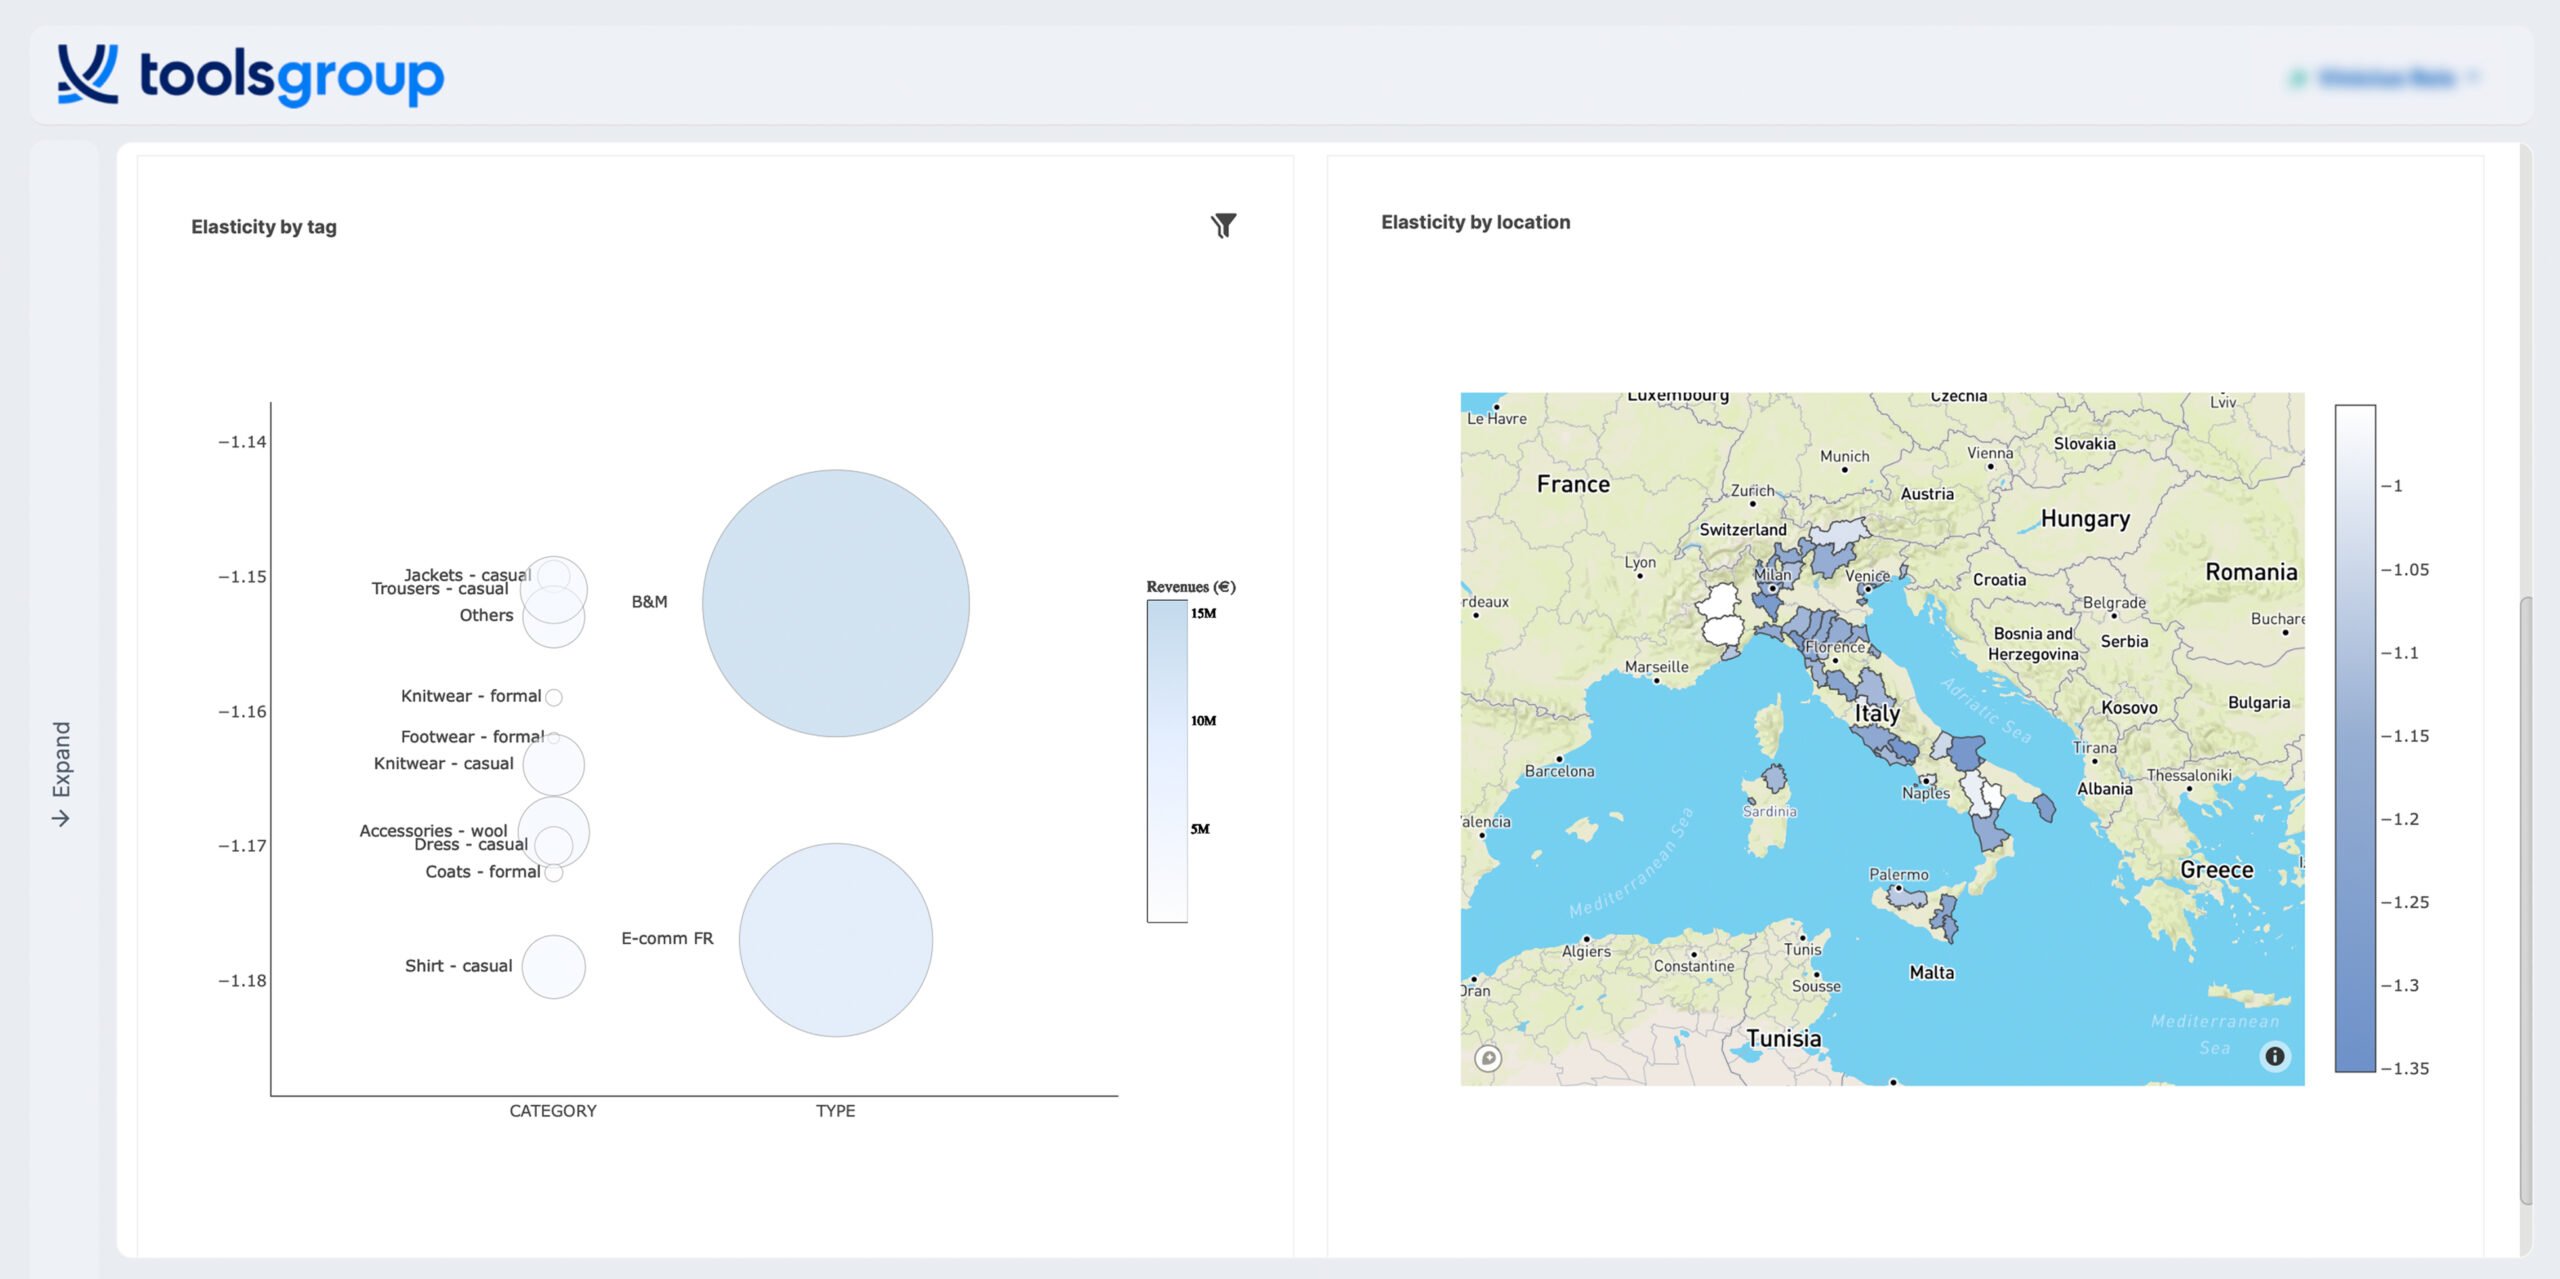Click the toolsgroup logo
This screenshot has height=1279, width=2560.
click(250, 75)
